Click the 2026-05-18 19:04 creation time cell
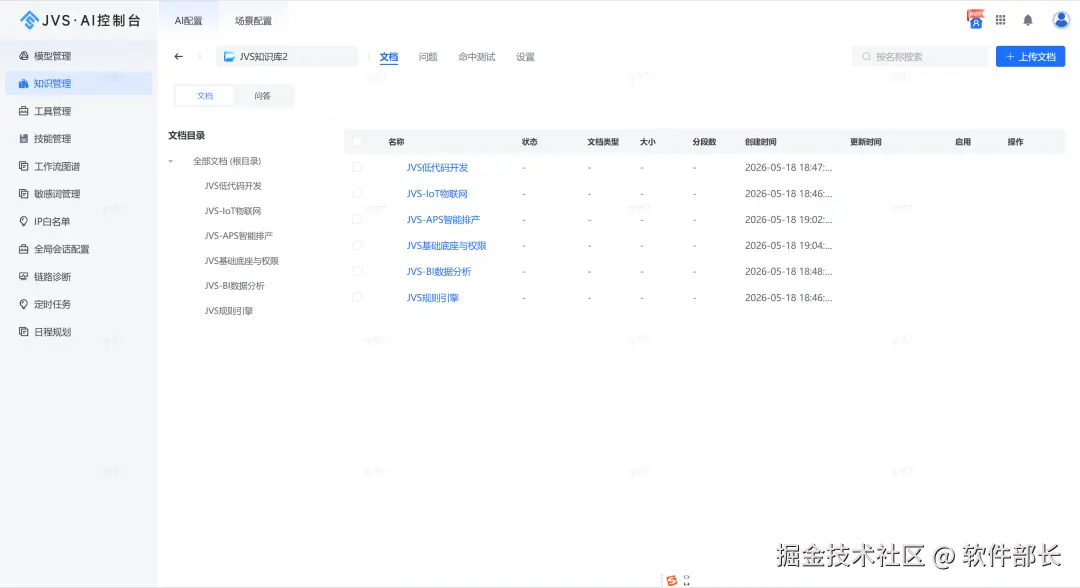This screenshot has height=588, width=1080. tap(789, 245)
